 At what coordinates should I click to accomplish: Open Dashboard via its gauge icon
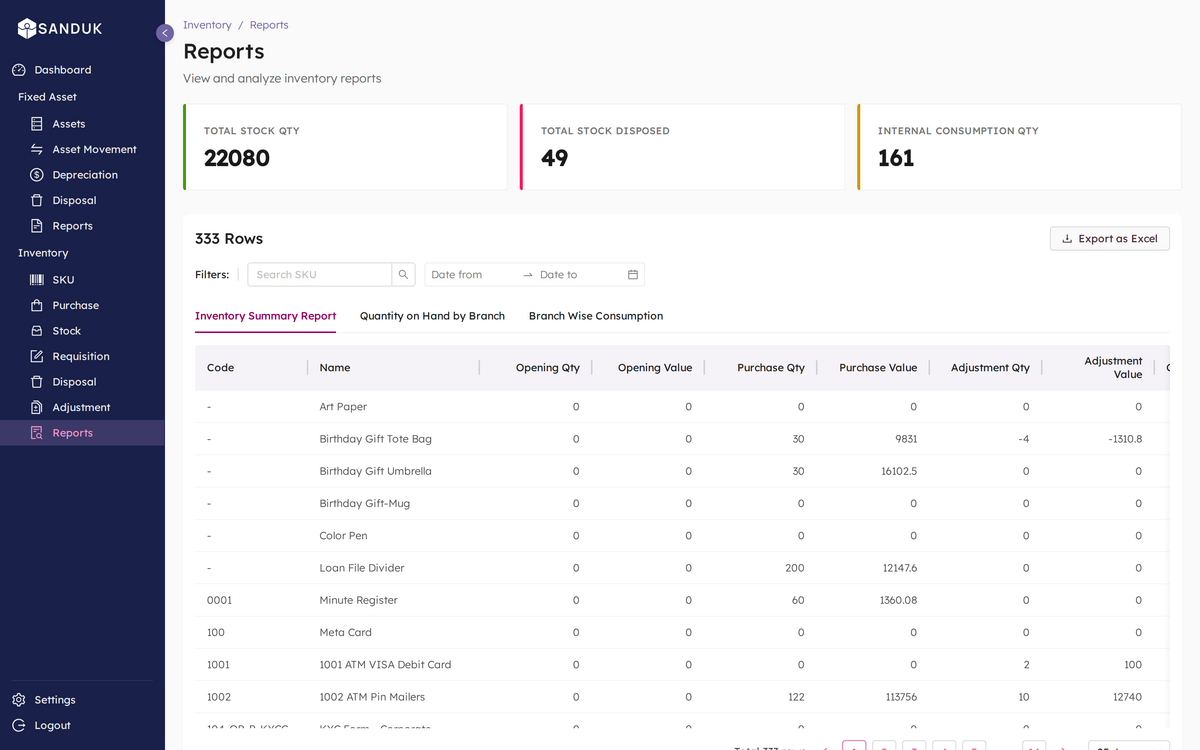click(19, 70)
